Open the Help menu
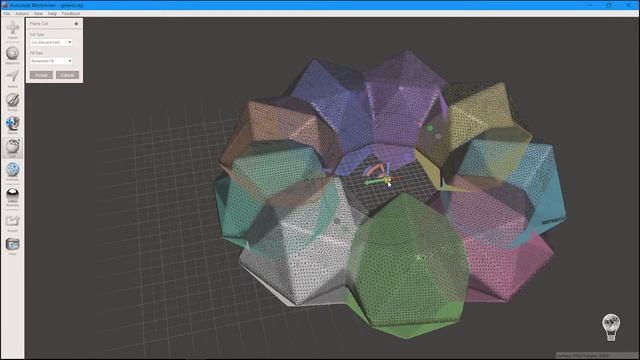640x360 pixels. (x=52, y=13)
